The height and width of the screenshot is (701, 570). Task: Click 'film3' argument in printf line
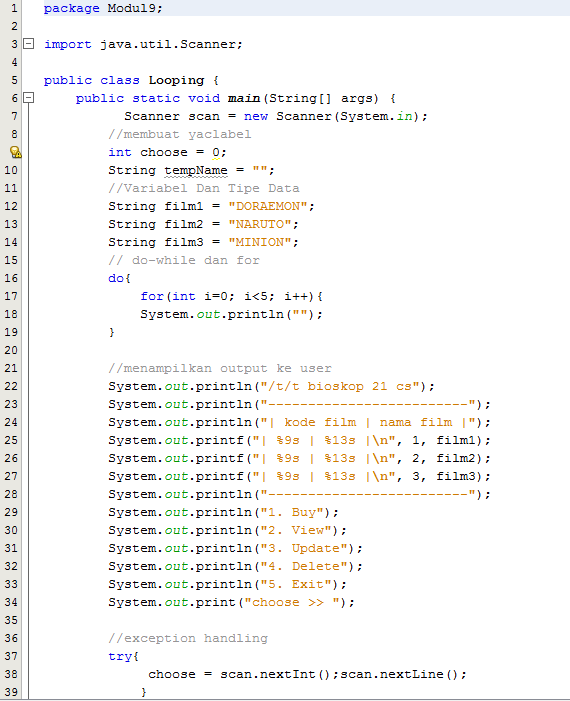coord(455,477)
